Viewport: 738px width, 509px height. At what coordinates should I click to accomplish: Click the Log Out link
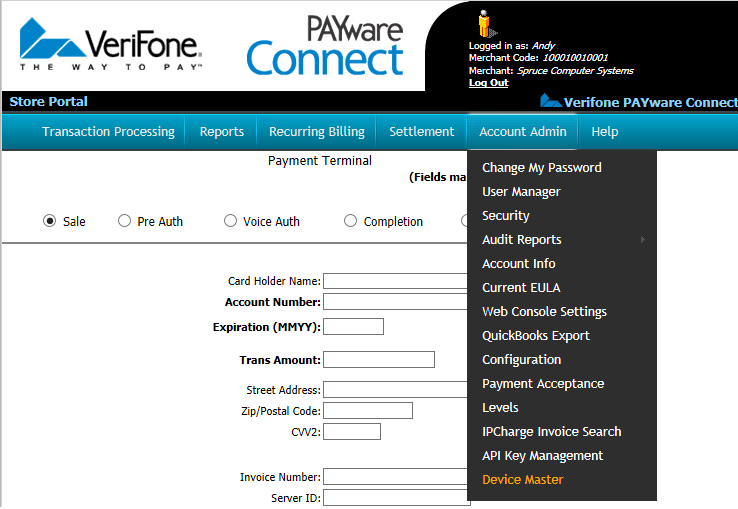coord(489,83)
